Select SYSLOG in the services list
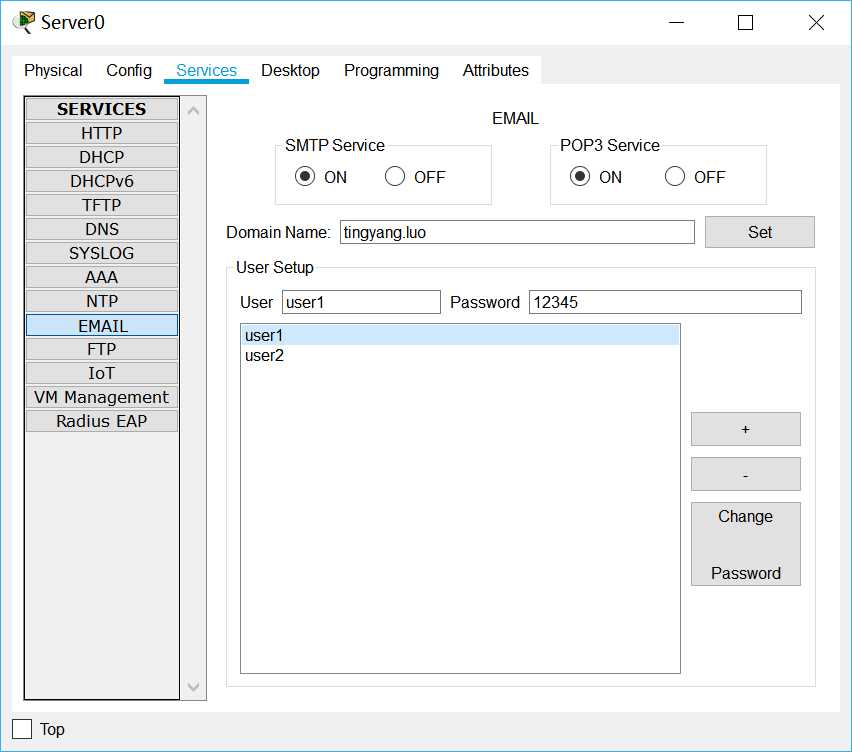 (x=102, y=253)
